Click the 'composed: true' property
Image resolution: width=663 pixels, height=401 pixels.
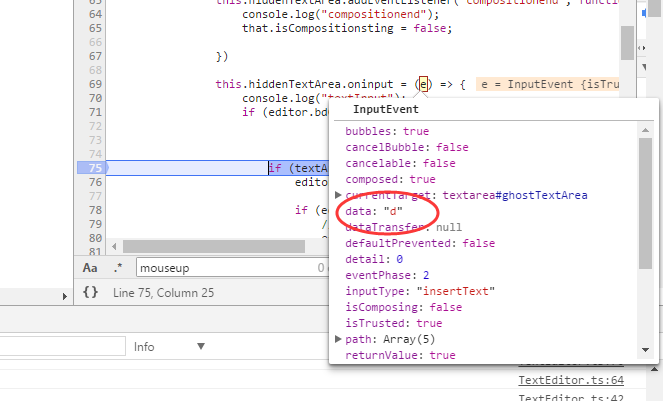pyautogui.click(x=390, y=179)
